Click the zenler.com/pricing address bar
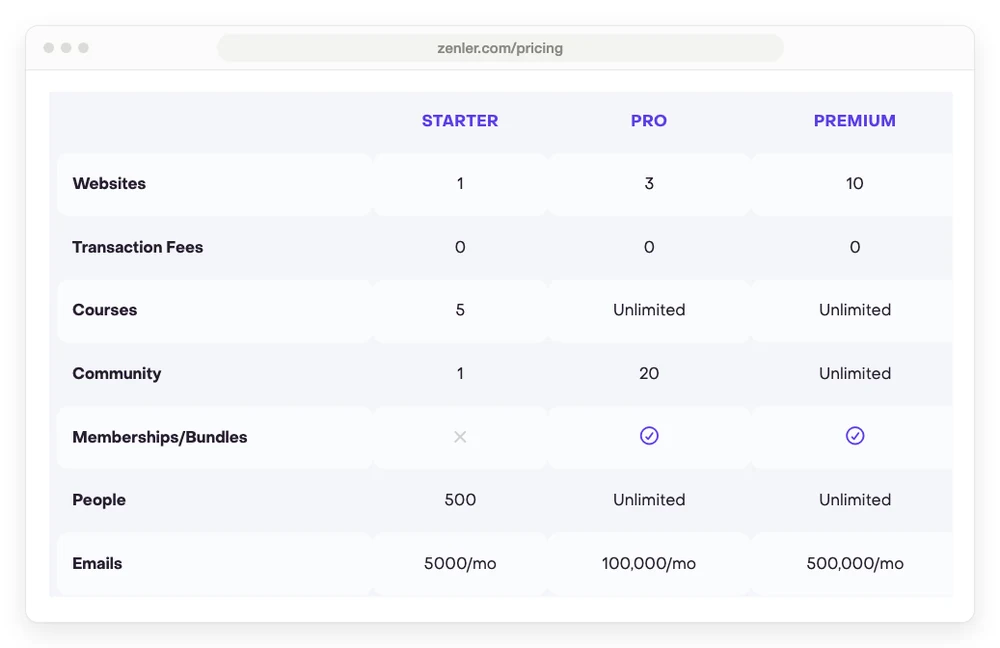 click(500, 48)
